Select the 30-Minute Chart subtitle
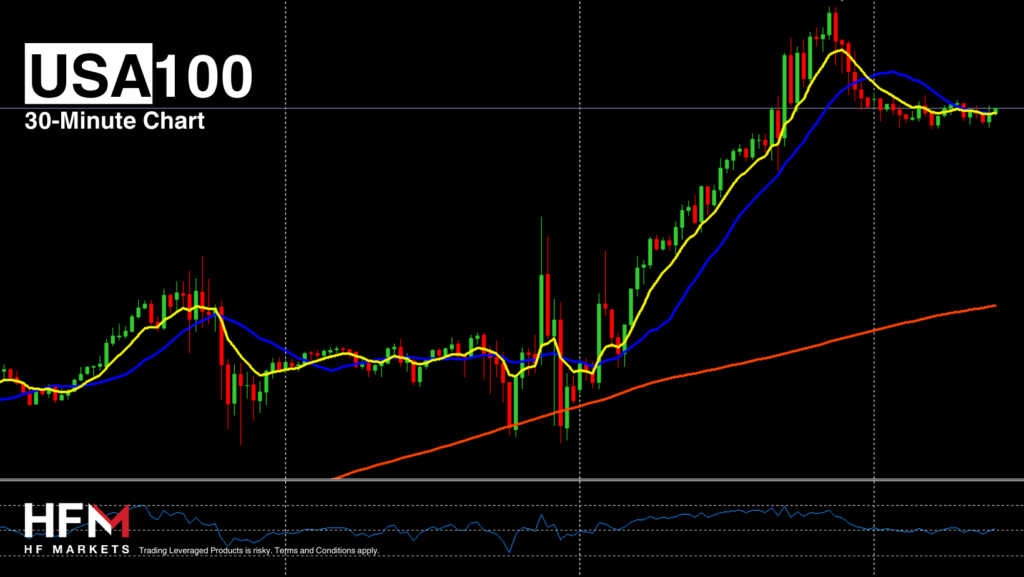The height and width of the screenshot is (577, 1024). pos(115,121)
